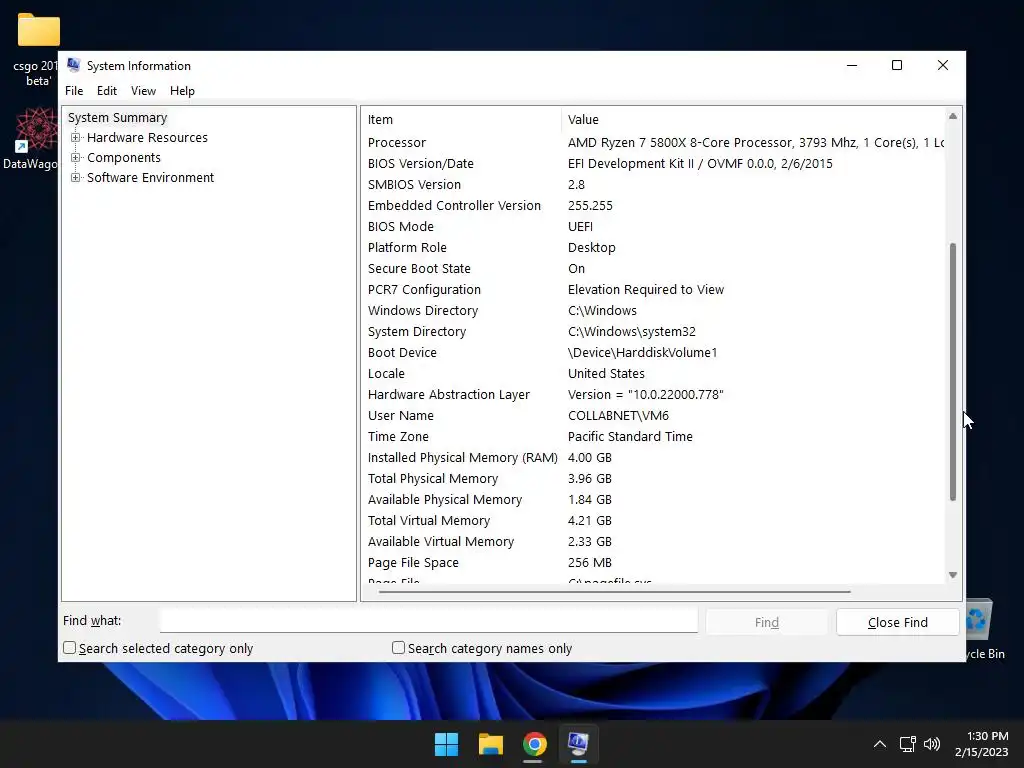The width and height of the screenshot is (1024, 768).
Task: Click the Pacific Standard Time value
Action: (x=630, y=436)
